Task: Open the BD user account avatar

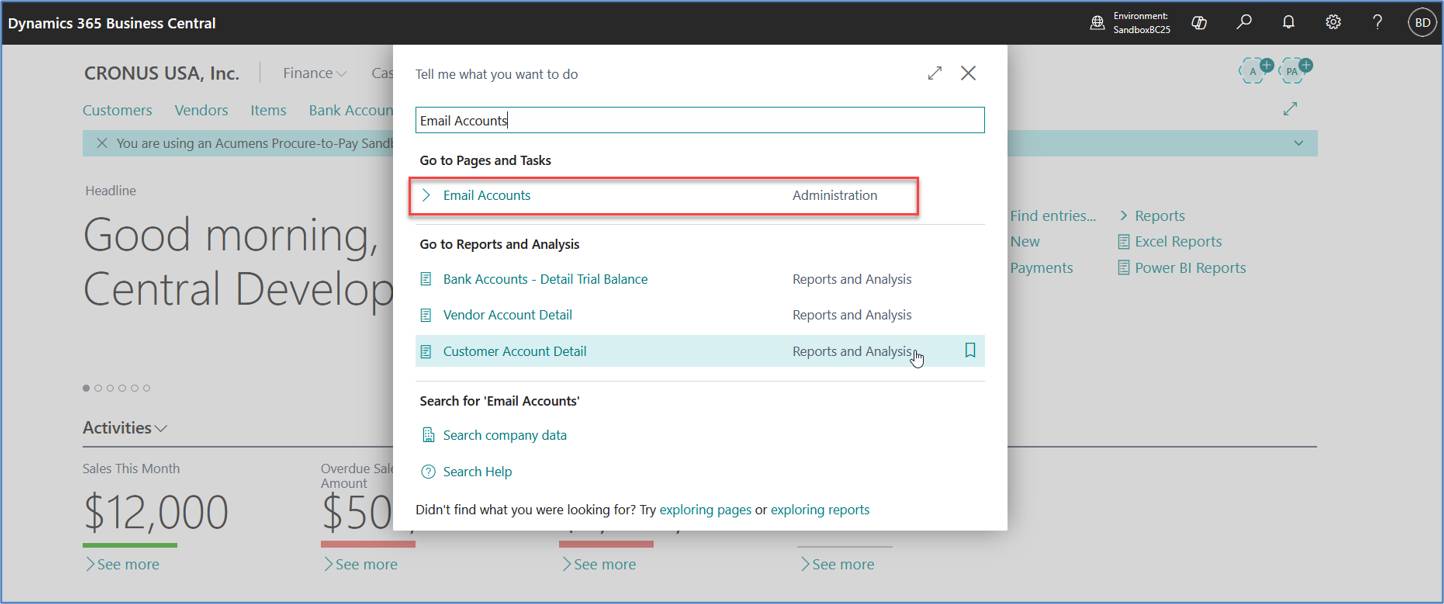Action: coord(1422,22)
